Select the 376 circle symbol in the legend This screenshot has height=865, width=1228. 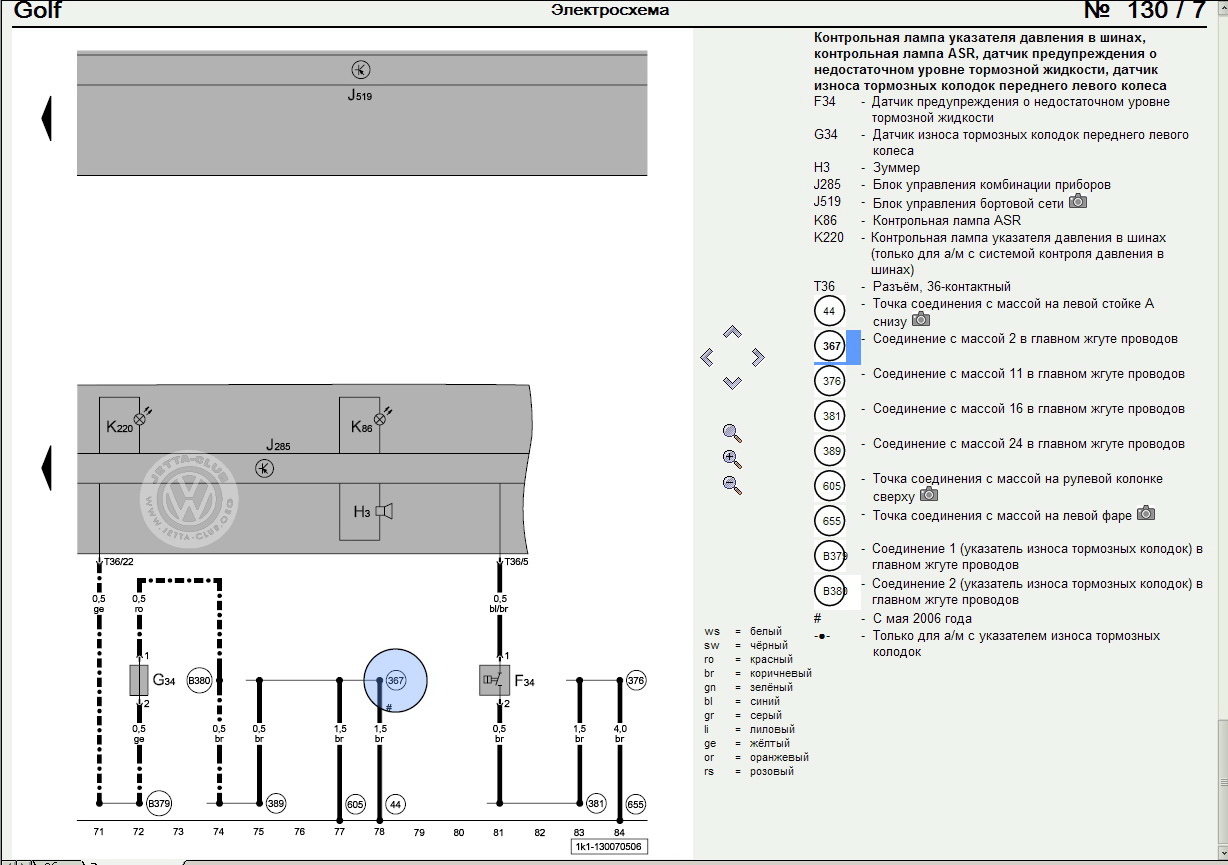830,382
